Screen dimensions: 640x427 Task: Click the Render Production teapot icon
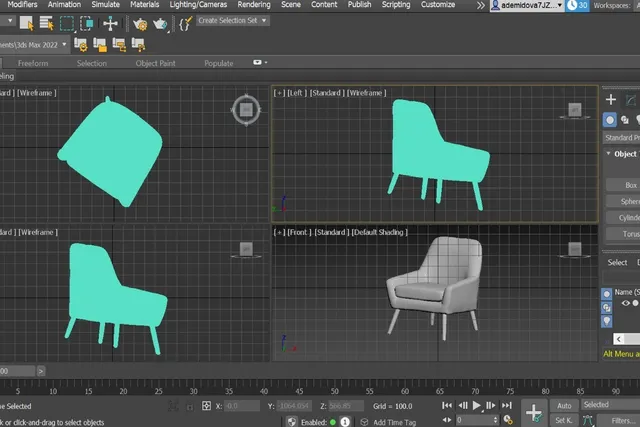pyautogui.click(x=160, y=24)
